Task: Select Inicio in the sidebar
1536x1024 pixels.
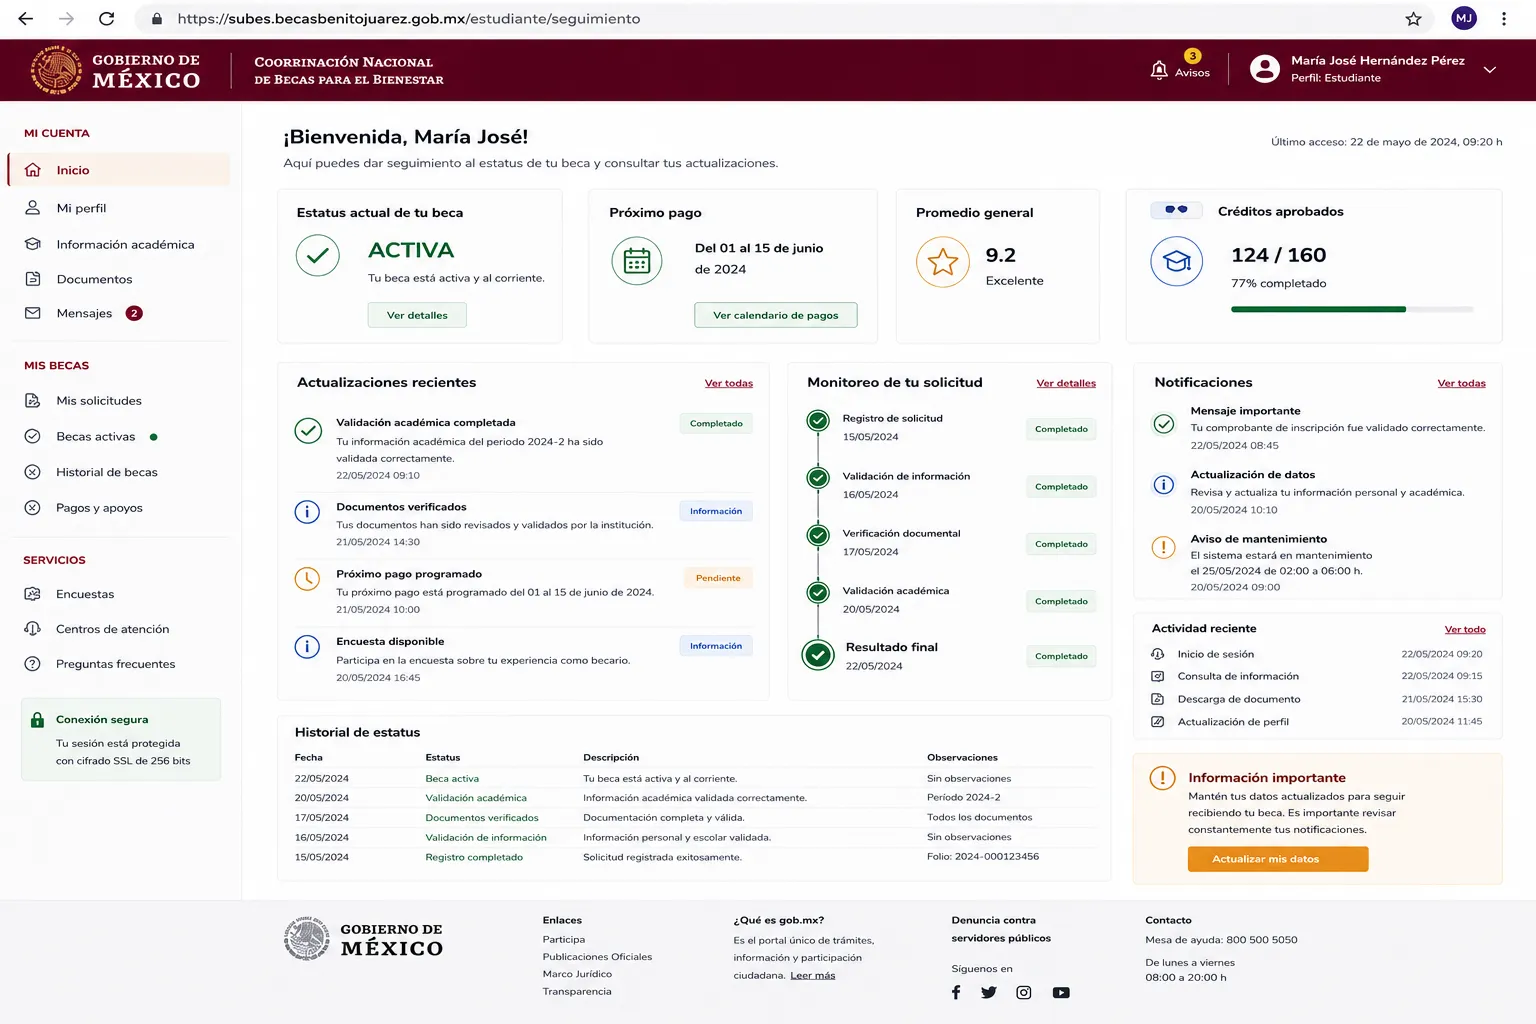Action: (119, 170)
